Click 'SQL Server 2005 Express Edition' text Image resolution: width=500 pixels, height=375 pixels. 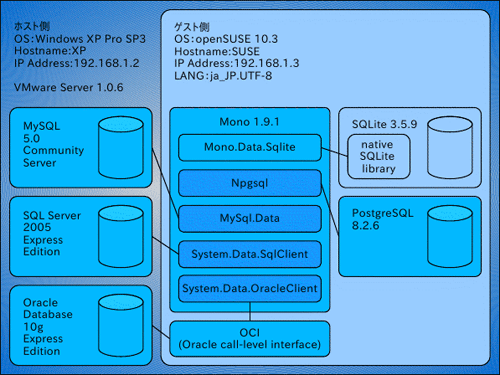[x=52, y=233]
